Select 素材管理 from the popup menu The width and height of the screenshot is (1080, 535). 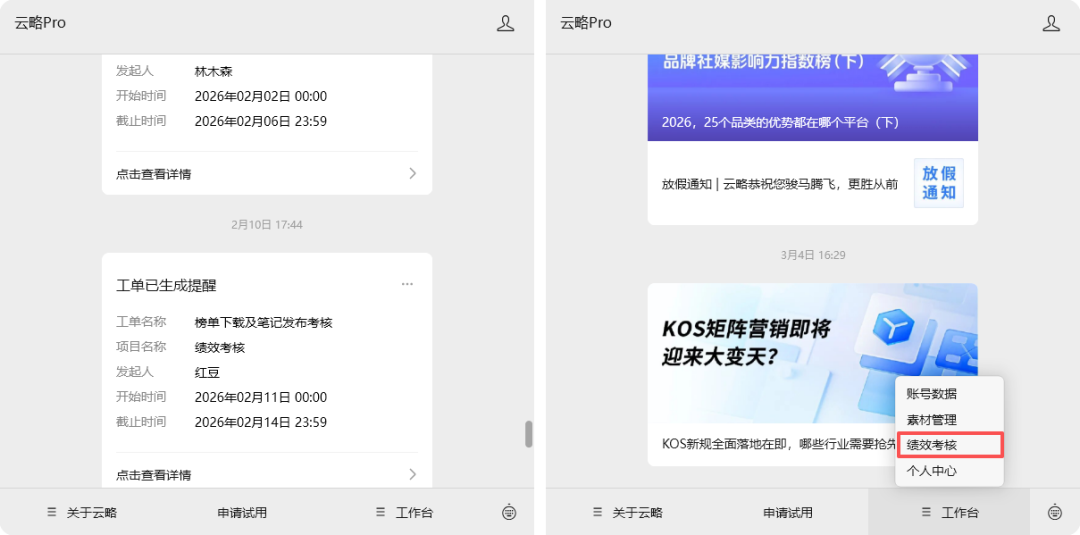click(x=931, y=420)
